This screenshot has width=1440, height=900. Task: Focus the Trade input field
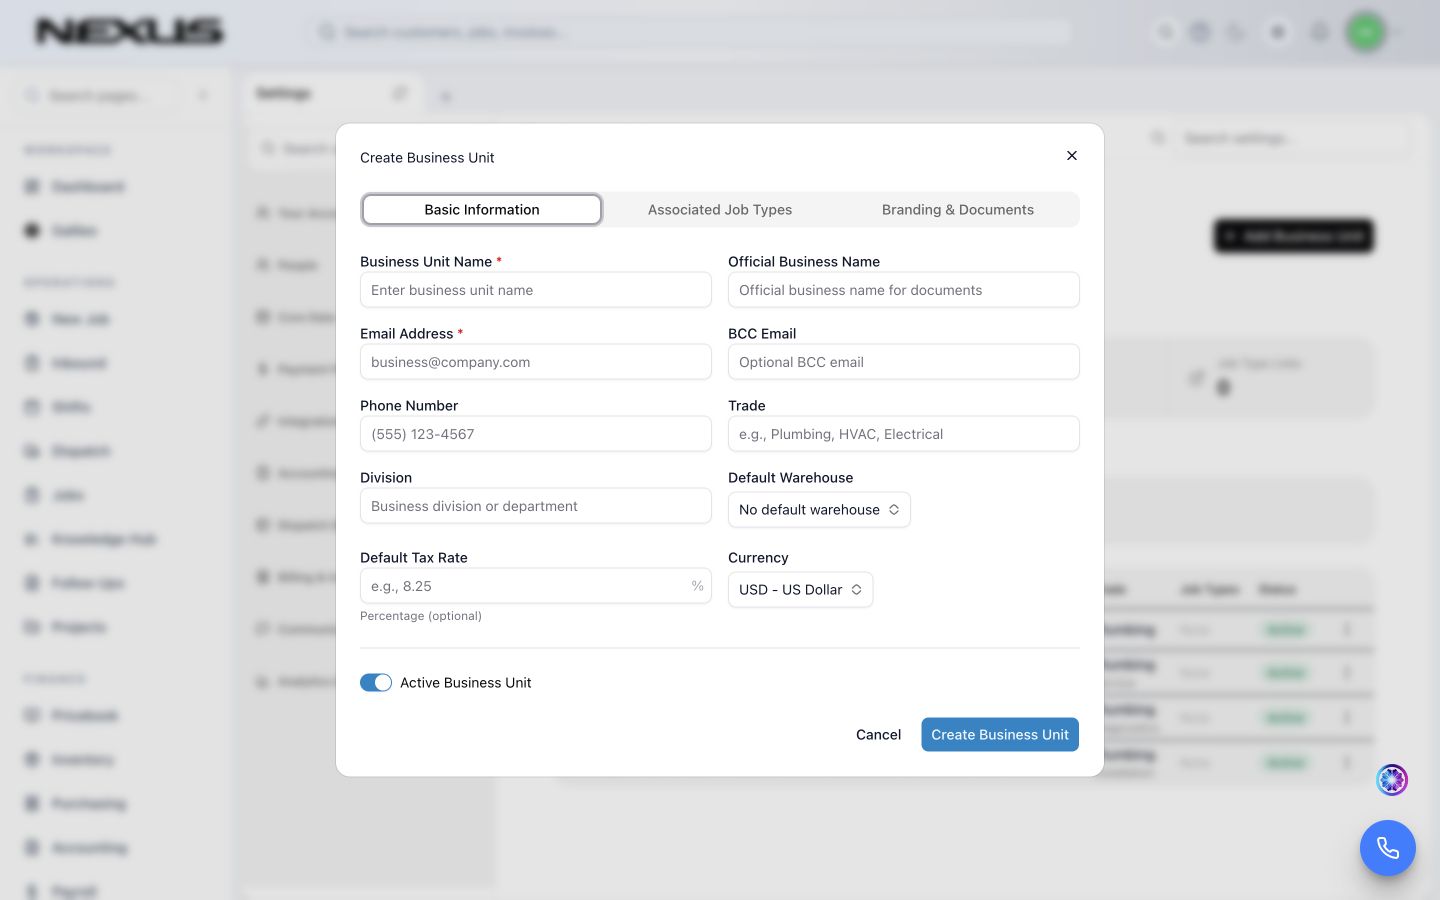904,434
